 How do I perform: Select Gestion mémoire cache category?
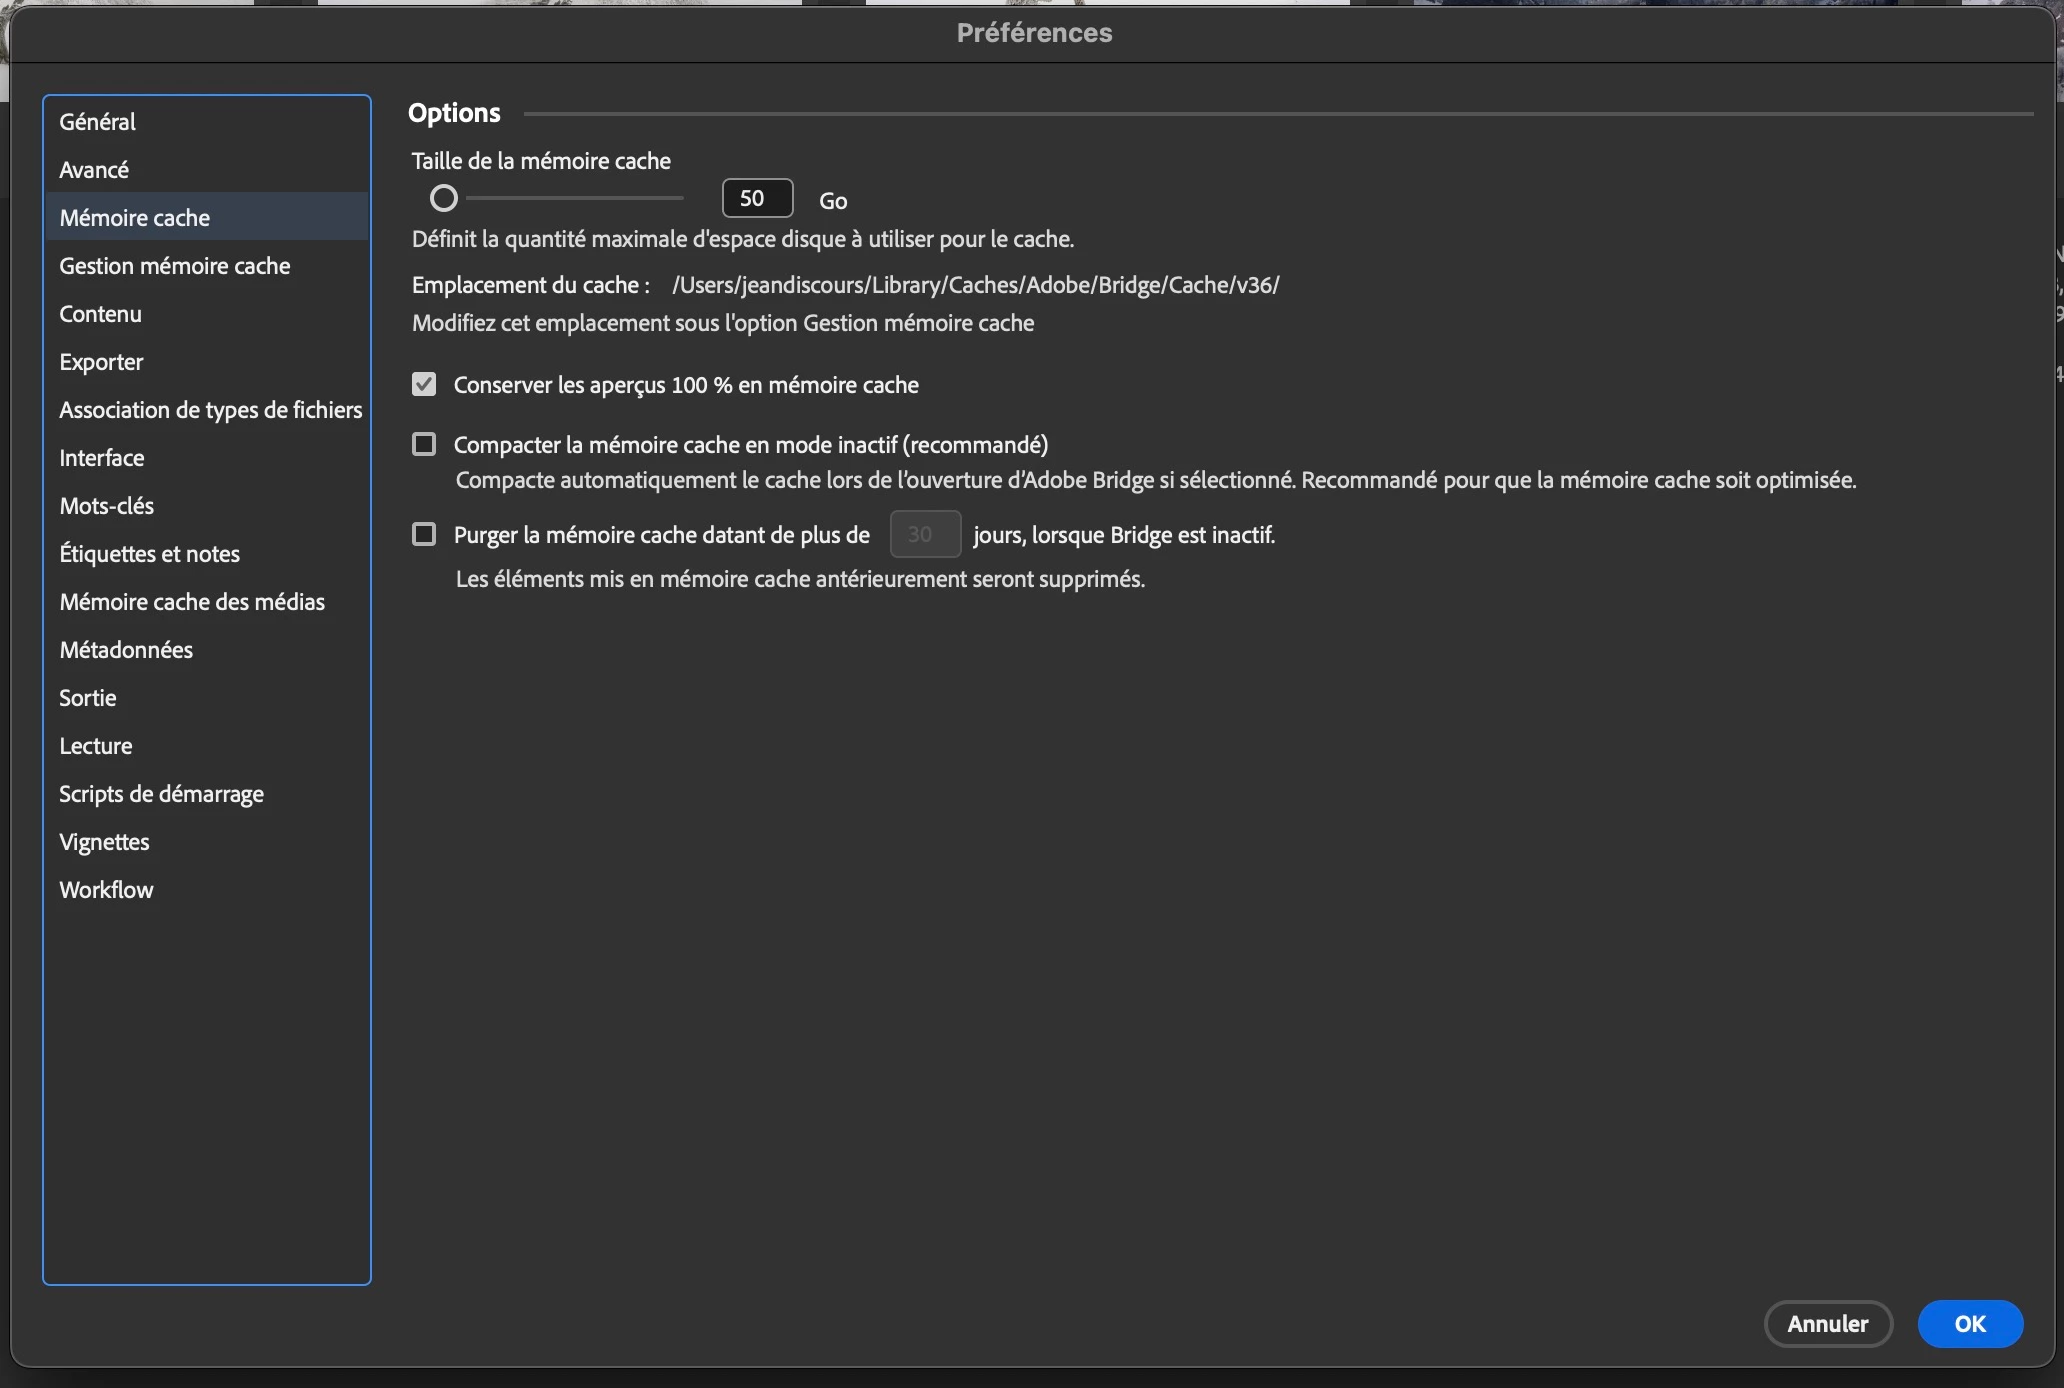click(x=175, y=266)
